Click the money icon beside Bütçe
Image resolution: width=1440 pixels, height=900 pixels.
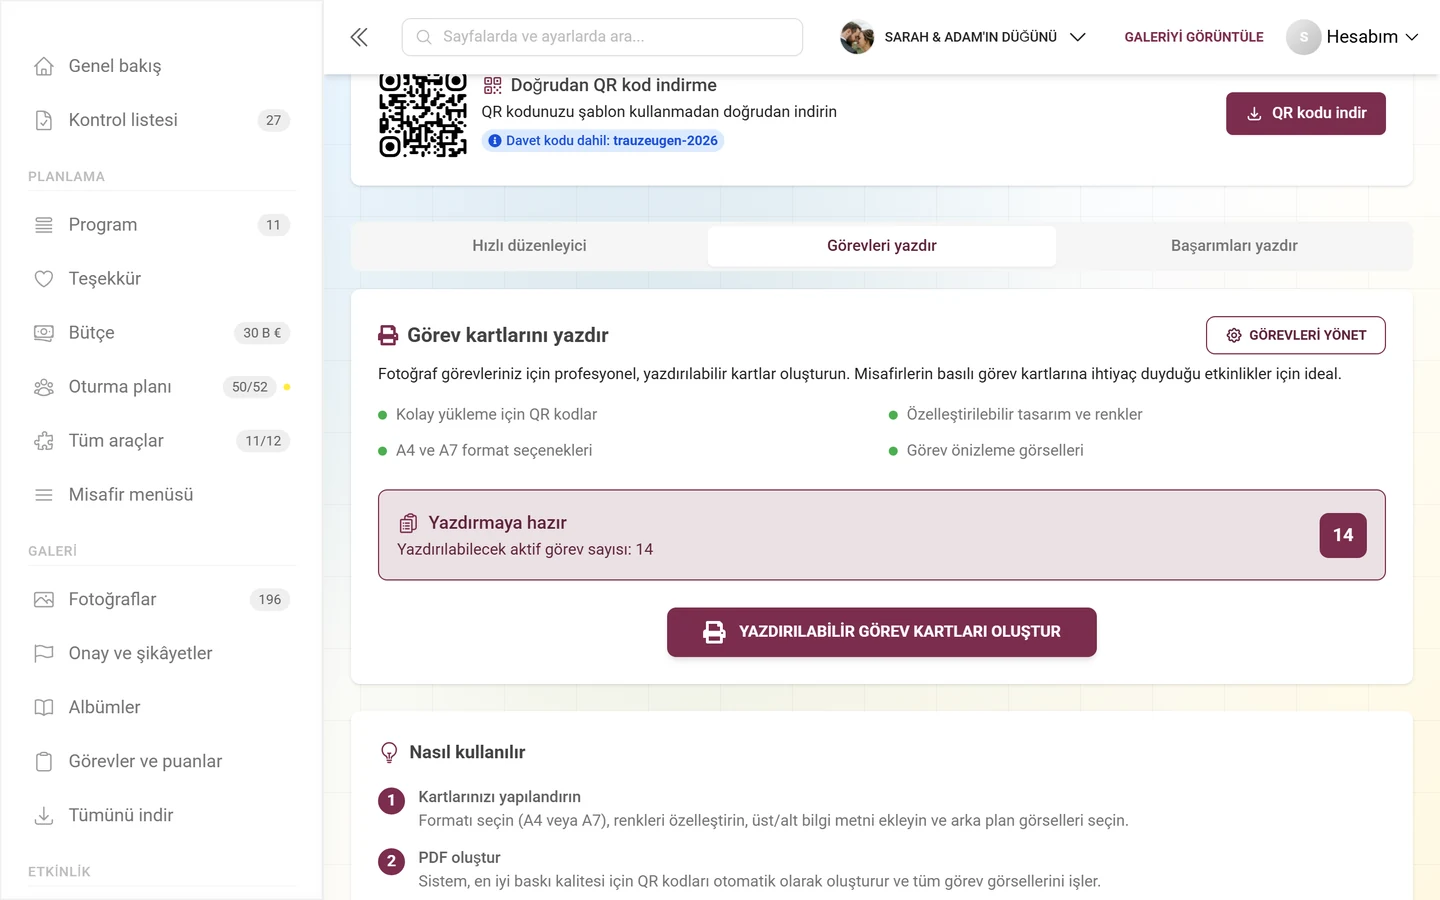[x=44, y=333]
